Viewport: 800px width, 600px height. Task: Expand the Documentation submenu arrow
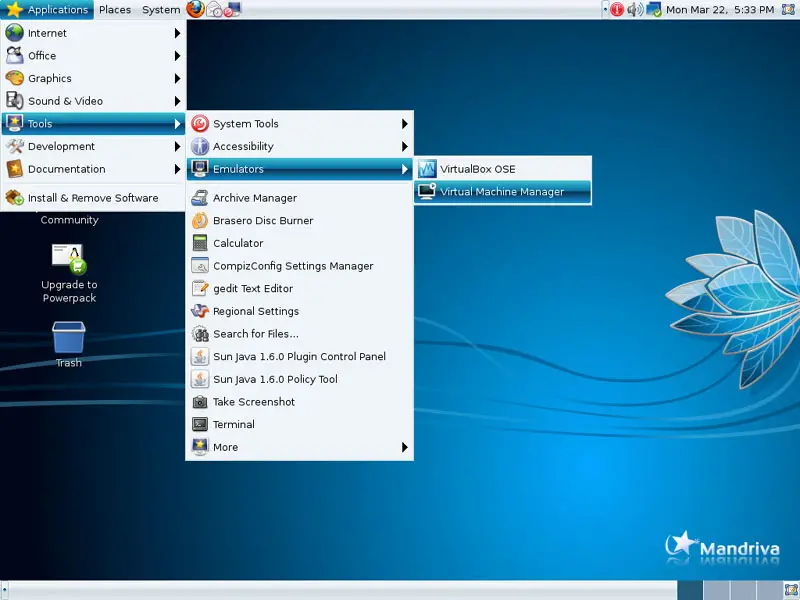coord(177,169)
